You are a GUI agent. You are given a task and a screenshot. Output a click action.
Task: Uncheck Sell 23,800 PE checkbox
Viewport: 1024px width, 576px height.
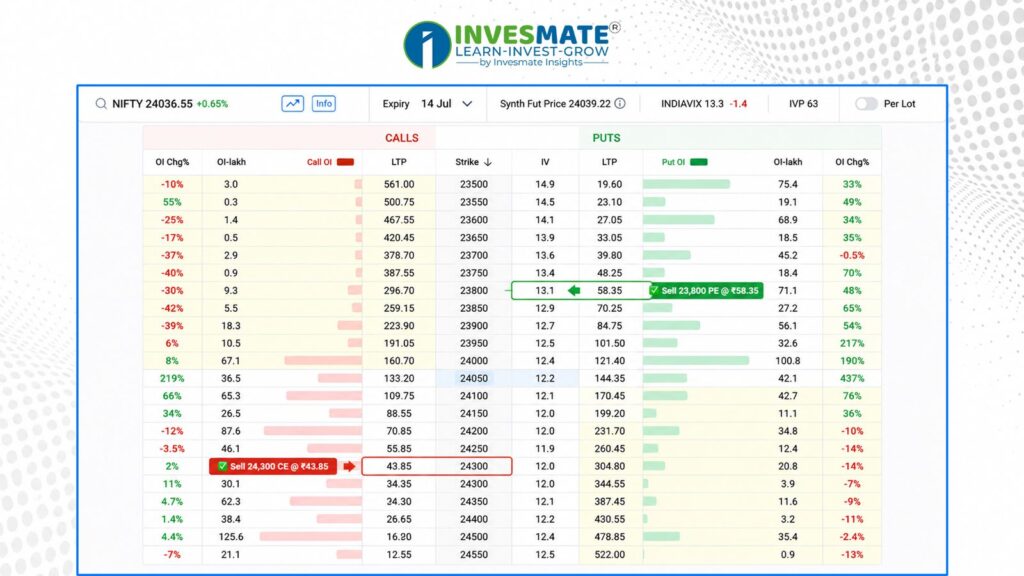tap(654, 291)
